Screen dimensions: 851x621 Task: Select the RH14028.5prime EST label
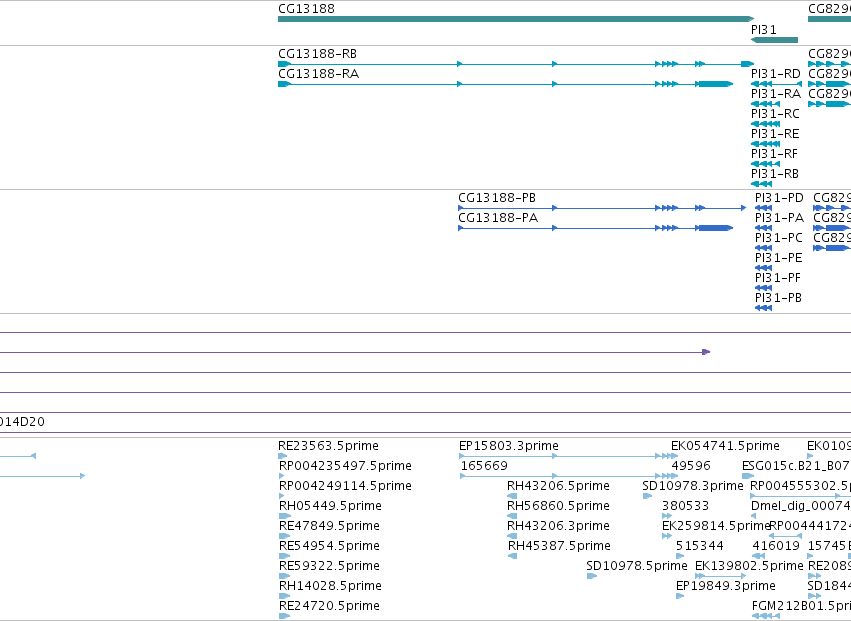(330, 586)
